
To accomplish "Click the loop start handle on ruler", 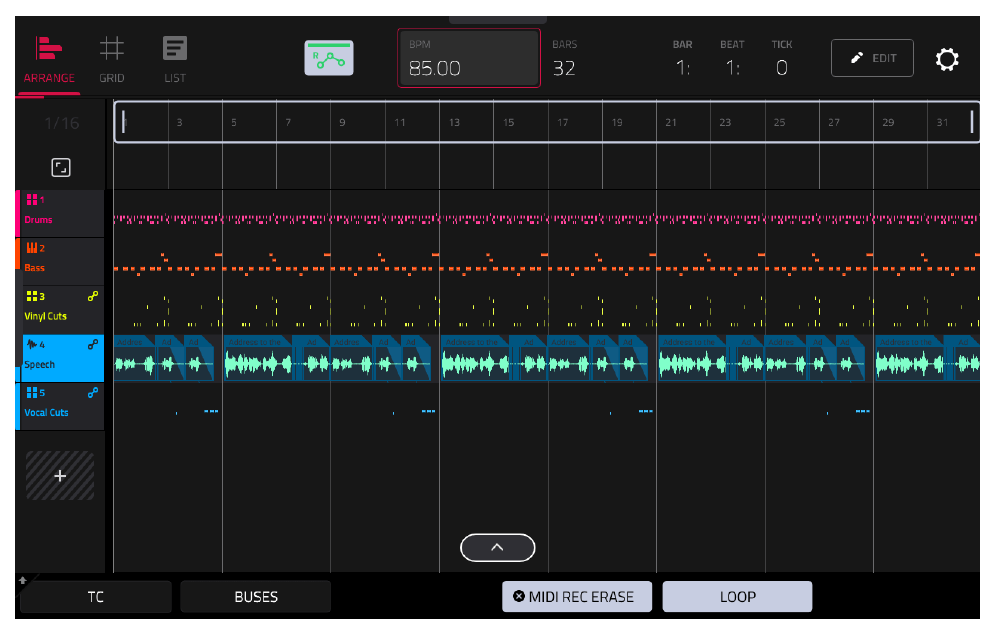I will (x=123, y=121).
